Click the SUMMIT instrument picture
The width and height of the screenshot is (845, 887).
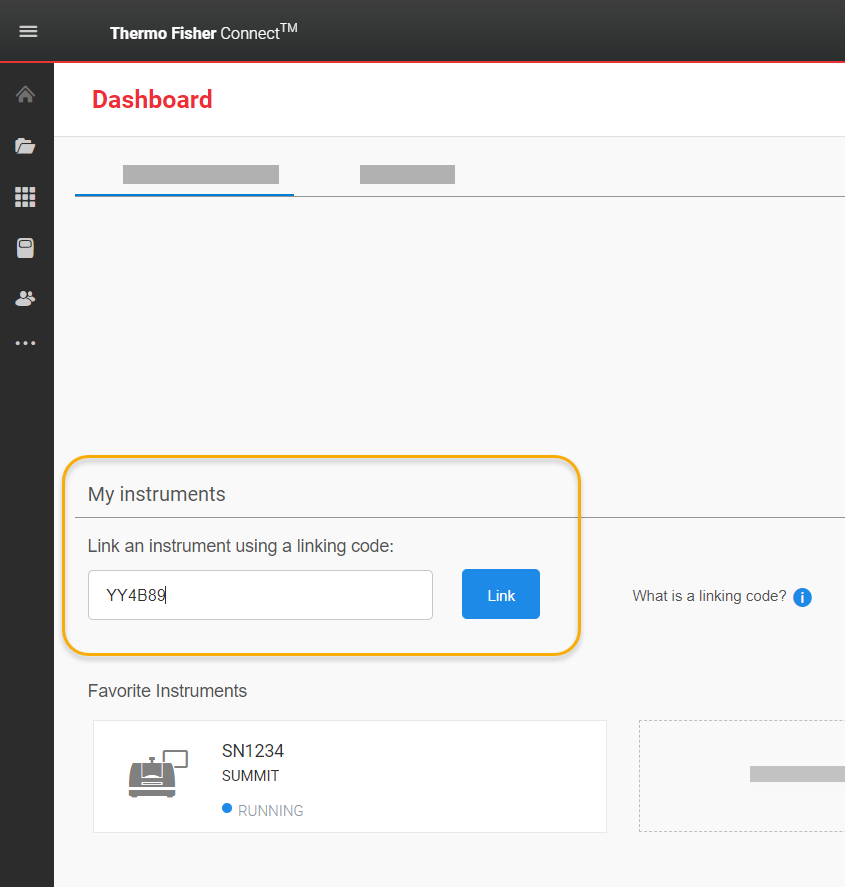tap(157, 774)
